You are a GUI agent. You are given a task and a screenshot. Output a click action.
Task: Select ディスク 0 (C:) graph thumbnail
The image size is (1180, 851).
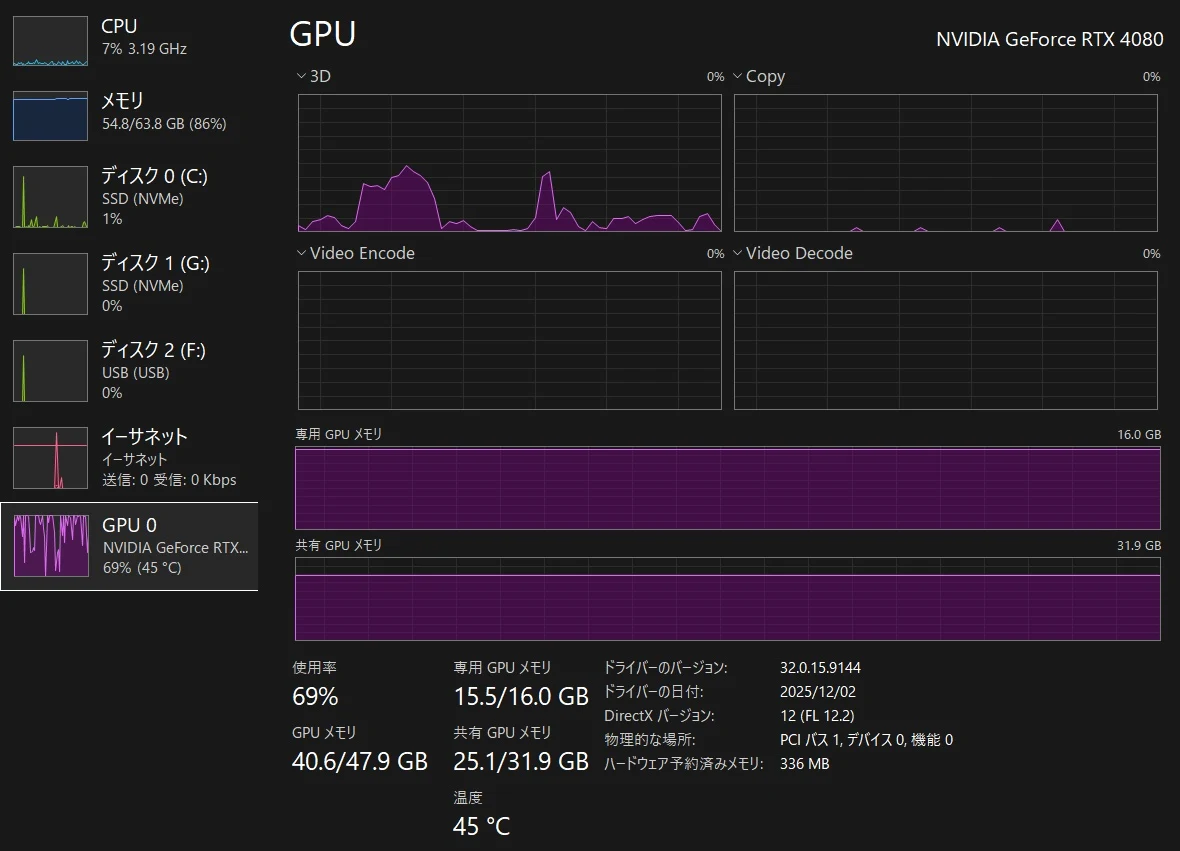click(50, 197)
